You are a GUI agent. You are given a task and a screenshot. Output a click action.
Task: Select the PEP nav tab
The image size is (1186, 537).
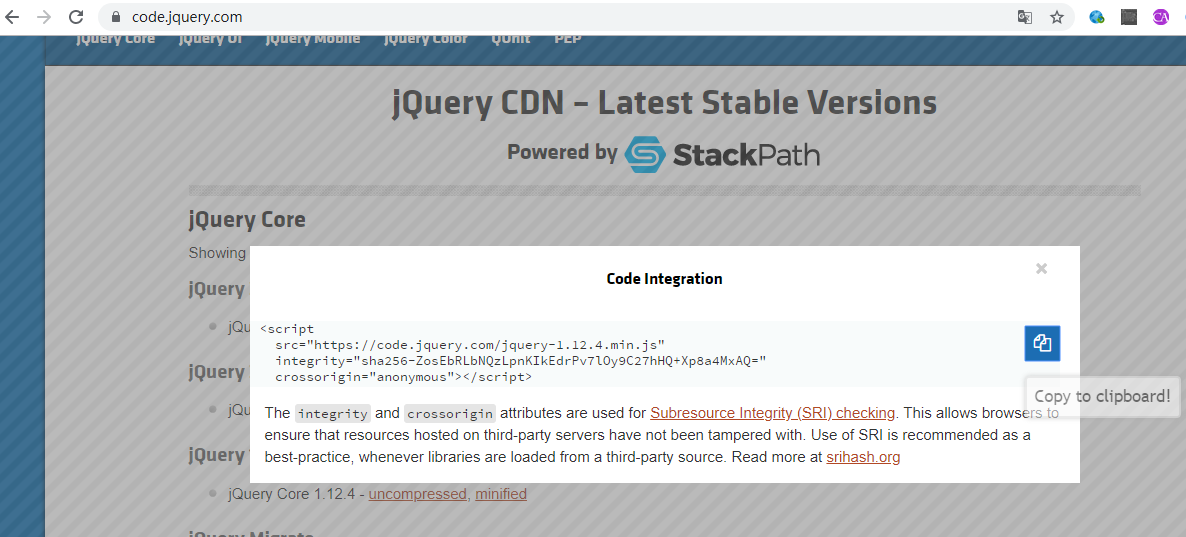567,39
